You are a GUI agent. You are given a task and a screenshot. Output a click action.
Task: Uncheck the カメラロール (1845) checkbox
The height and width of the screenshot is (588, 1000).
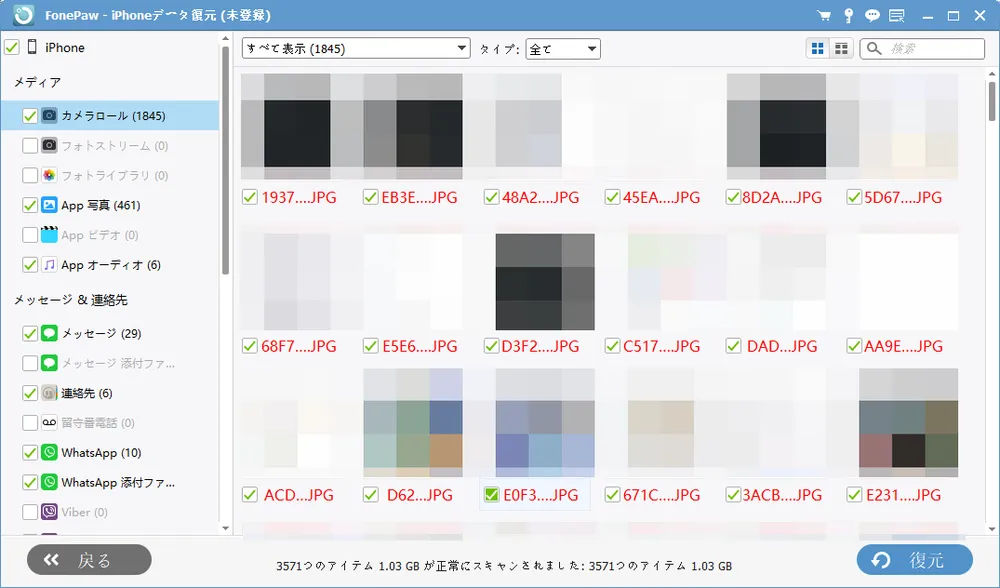coord(29,115)
